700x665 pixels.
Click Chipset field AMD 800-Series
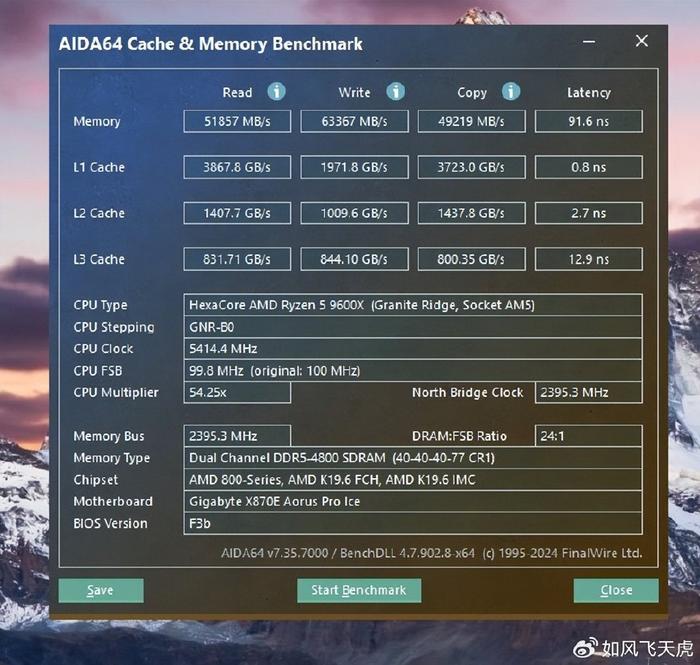(x=413, y=480)
